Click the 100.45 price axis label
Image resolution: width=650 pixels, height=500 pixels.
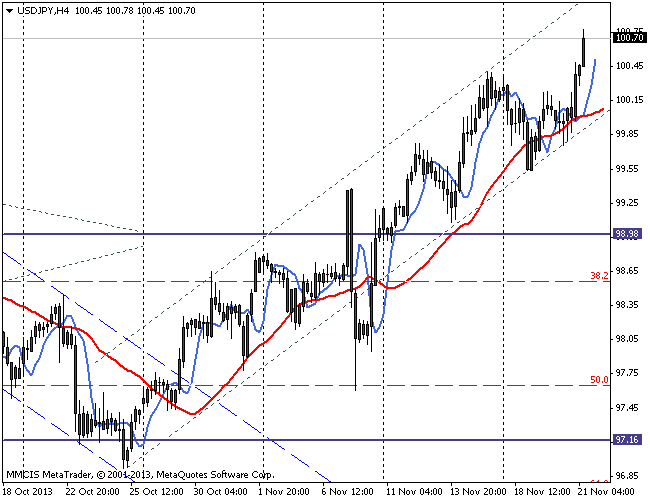pyautogui.click(x=630, y=66)
